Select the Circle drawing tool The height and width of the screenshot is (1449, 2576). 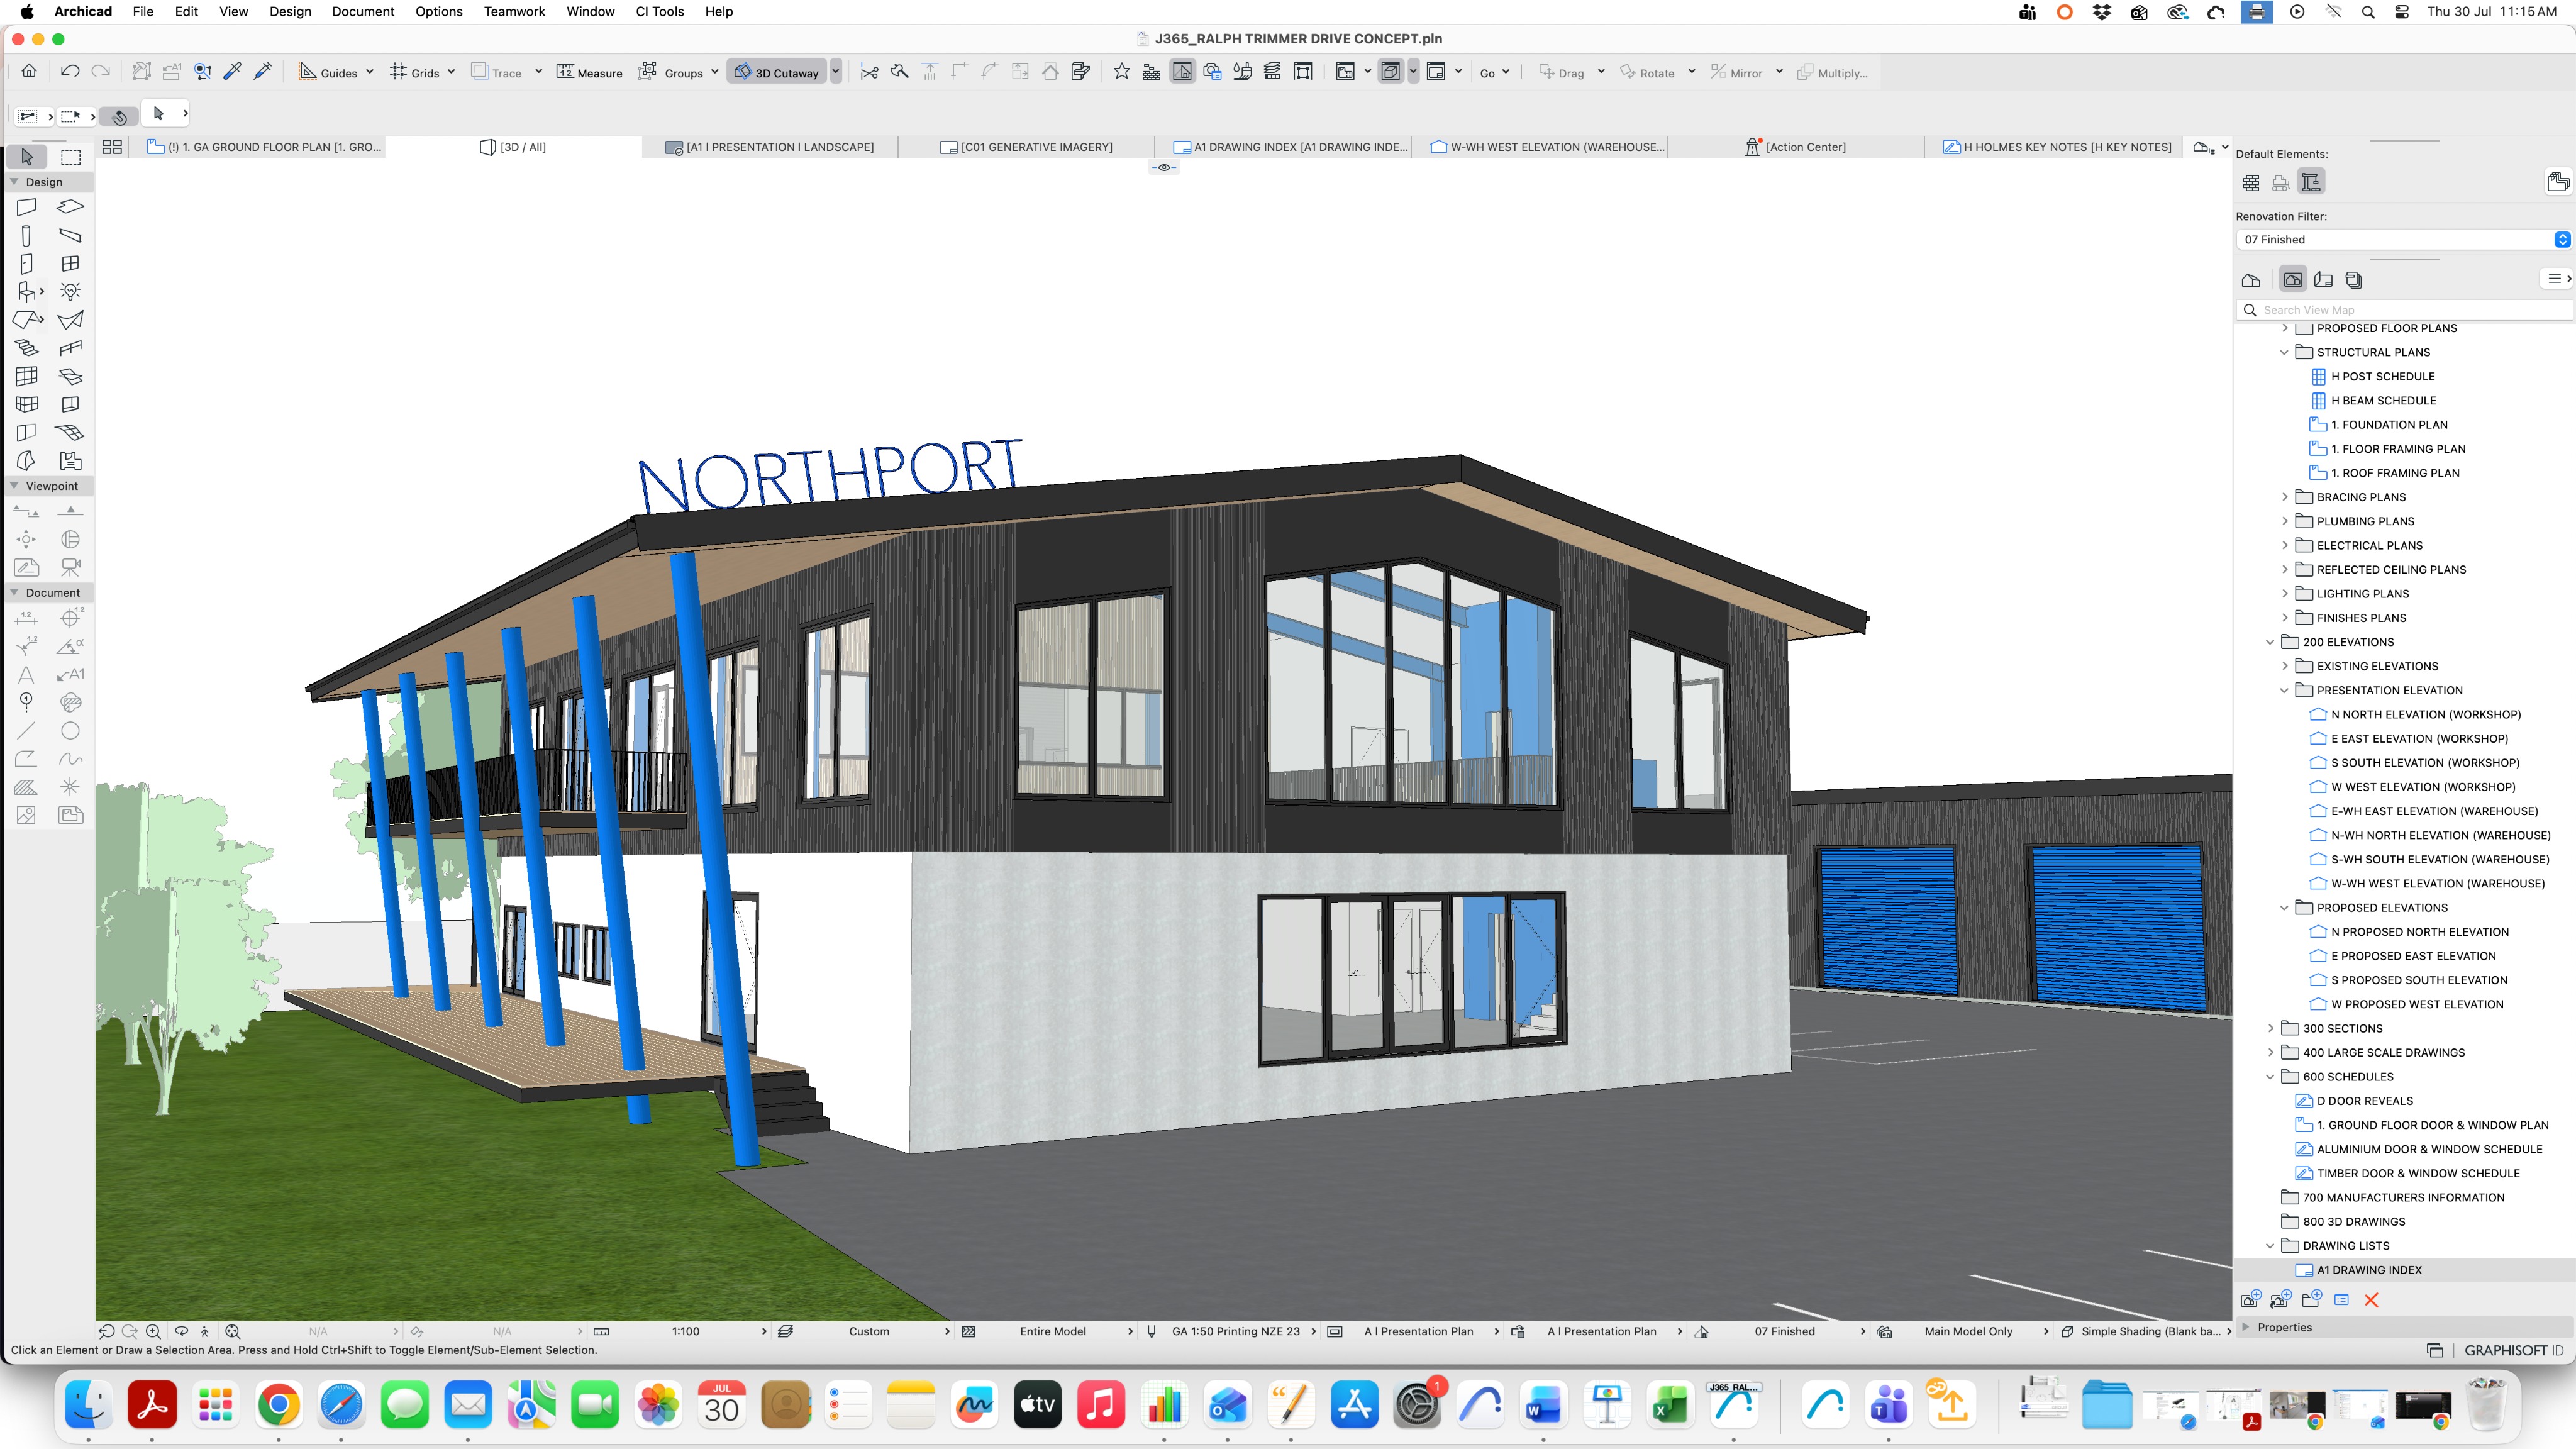[70, 731]
